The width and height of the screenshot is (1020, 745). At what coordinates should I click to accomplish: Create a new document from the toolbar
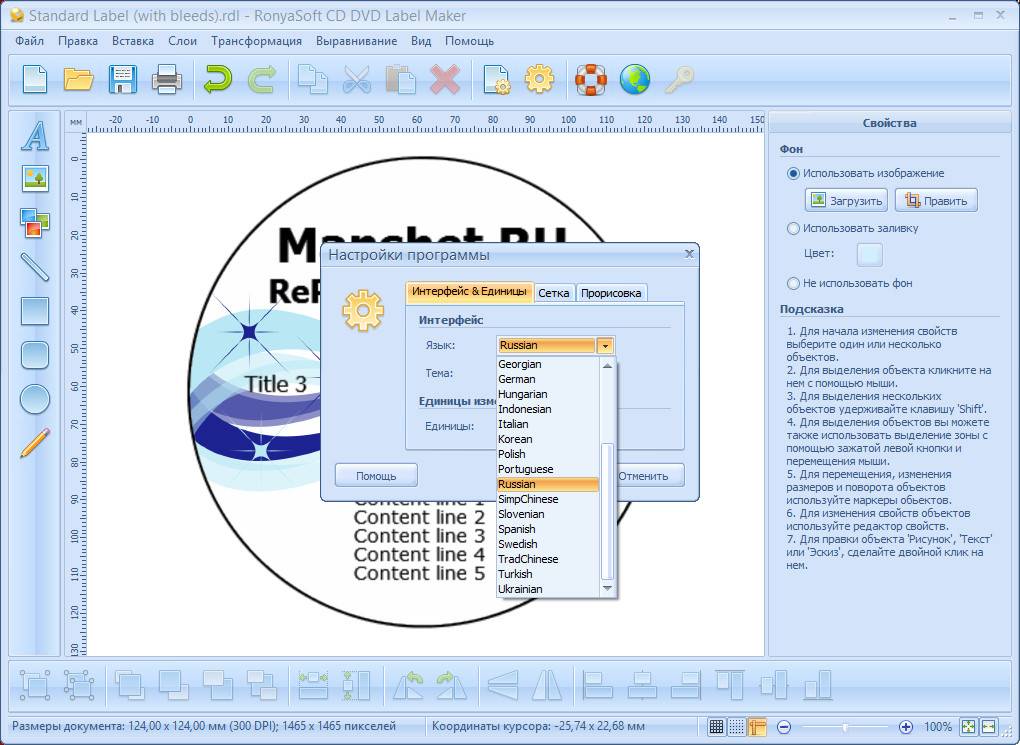pyautogui.click(x=35, y=79)
